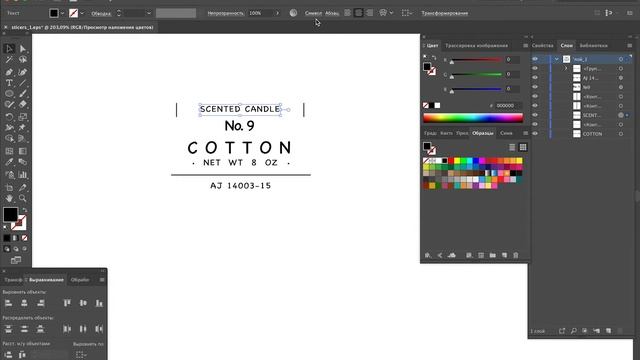Click the green G channel slider
Image resolution: width=640 pixels, height=360 pixels.
pyautogui.click(x=476, y=74)
